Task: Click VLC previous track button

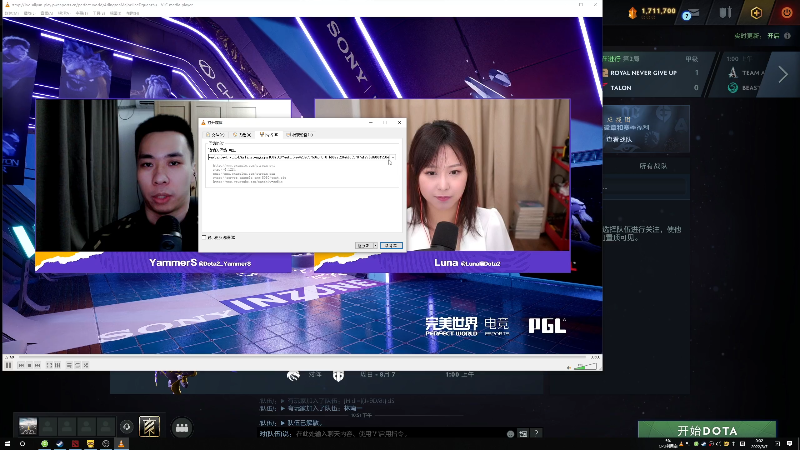Action: pos(21,365)
